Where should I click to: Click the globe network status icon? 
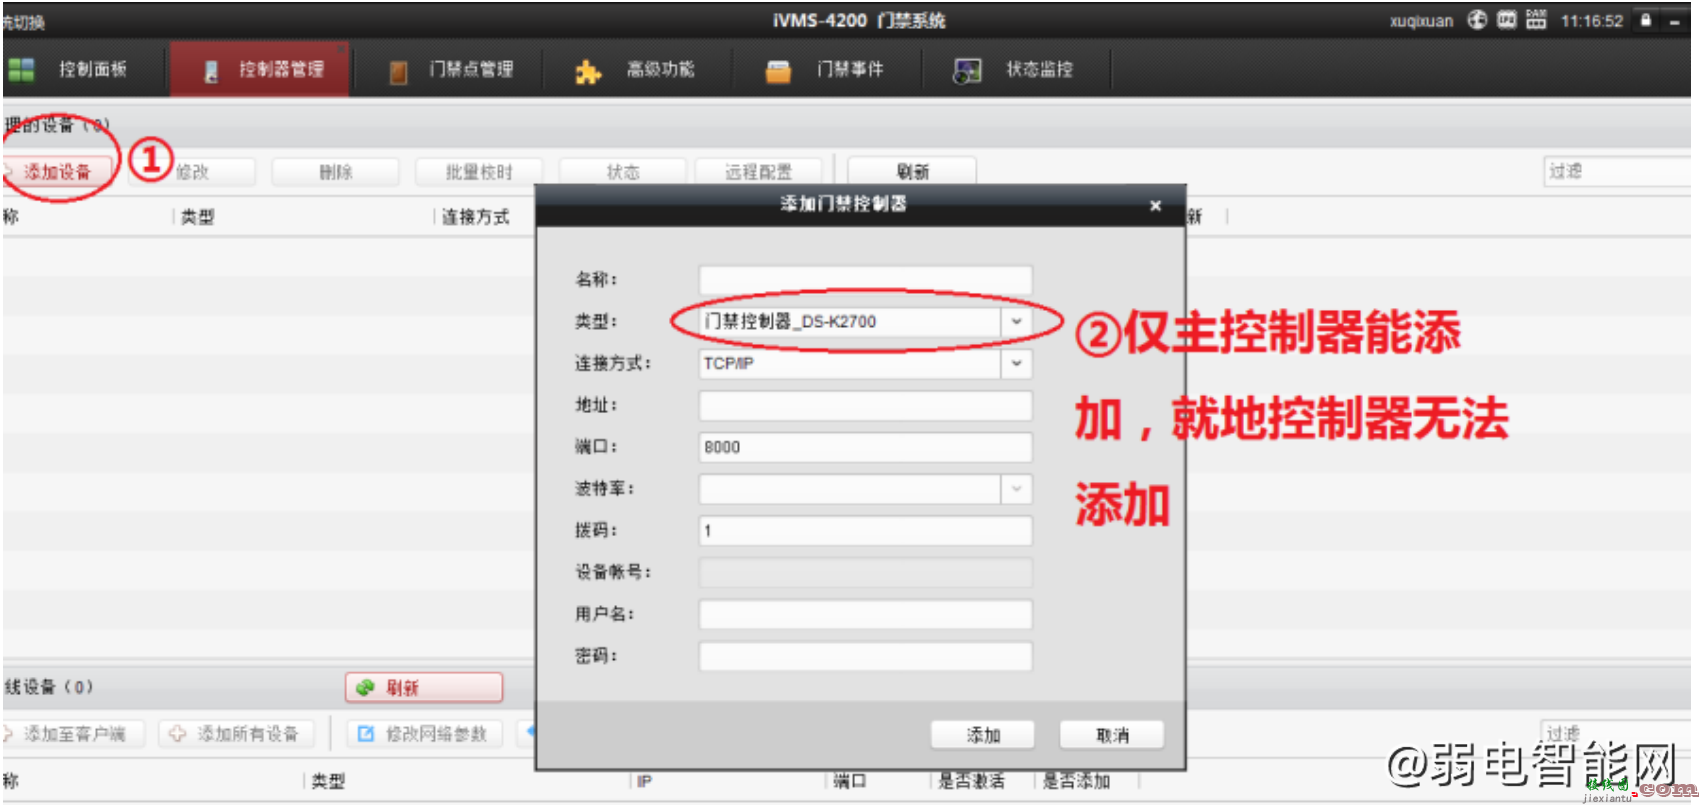1477,20
